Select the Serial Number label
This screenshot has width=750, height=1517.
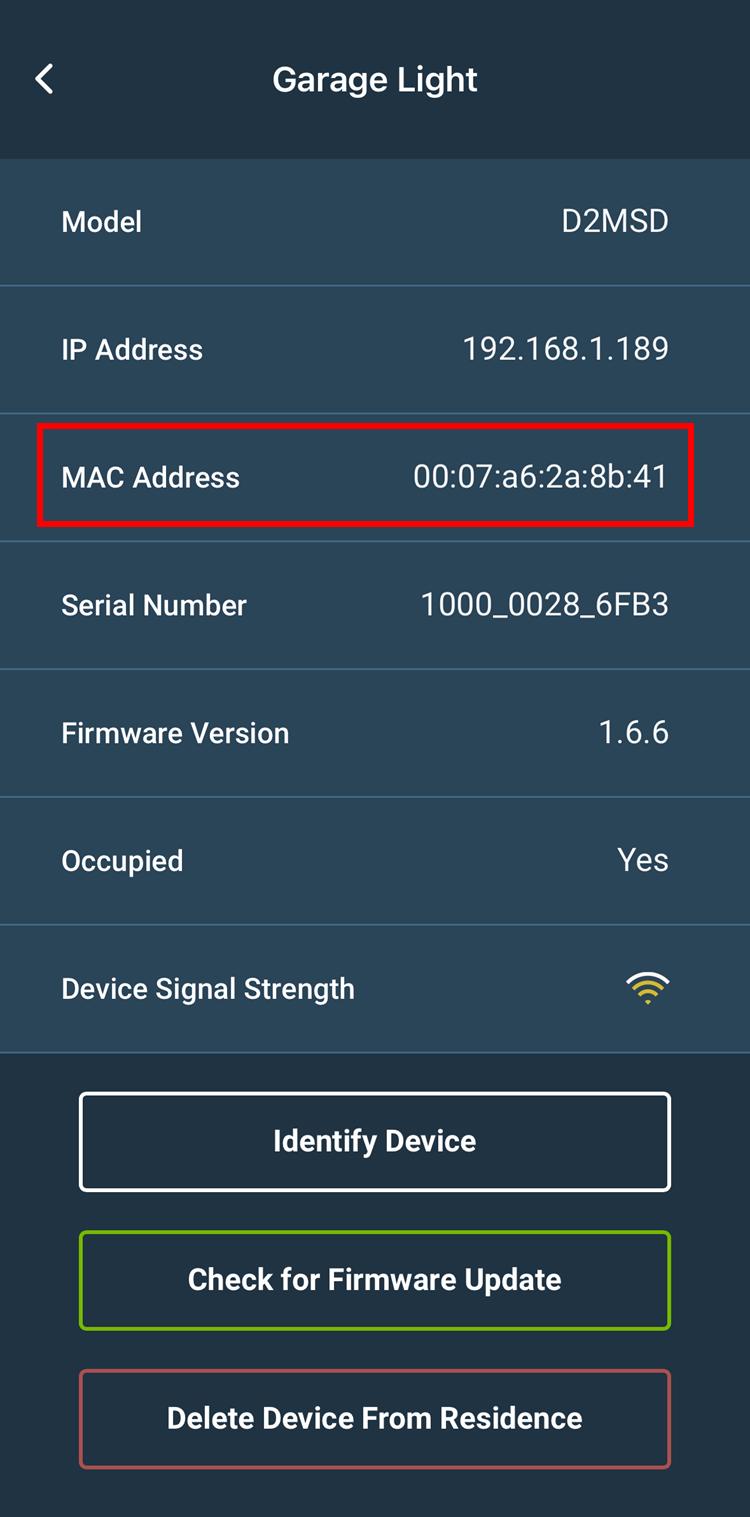[154, 606]
